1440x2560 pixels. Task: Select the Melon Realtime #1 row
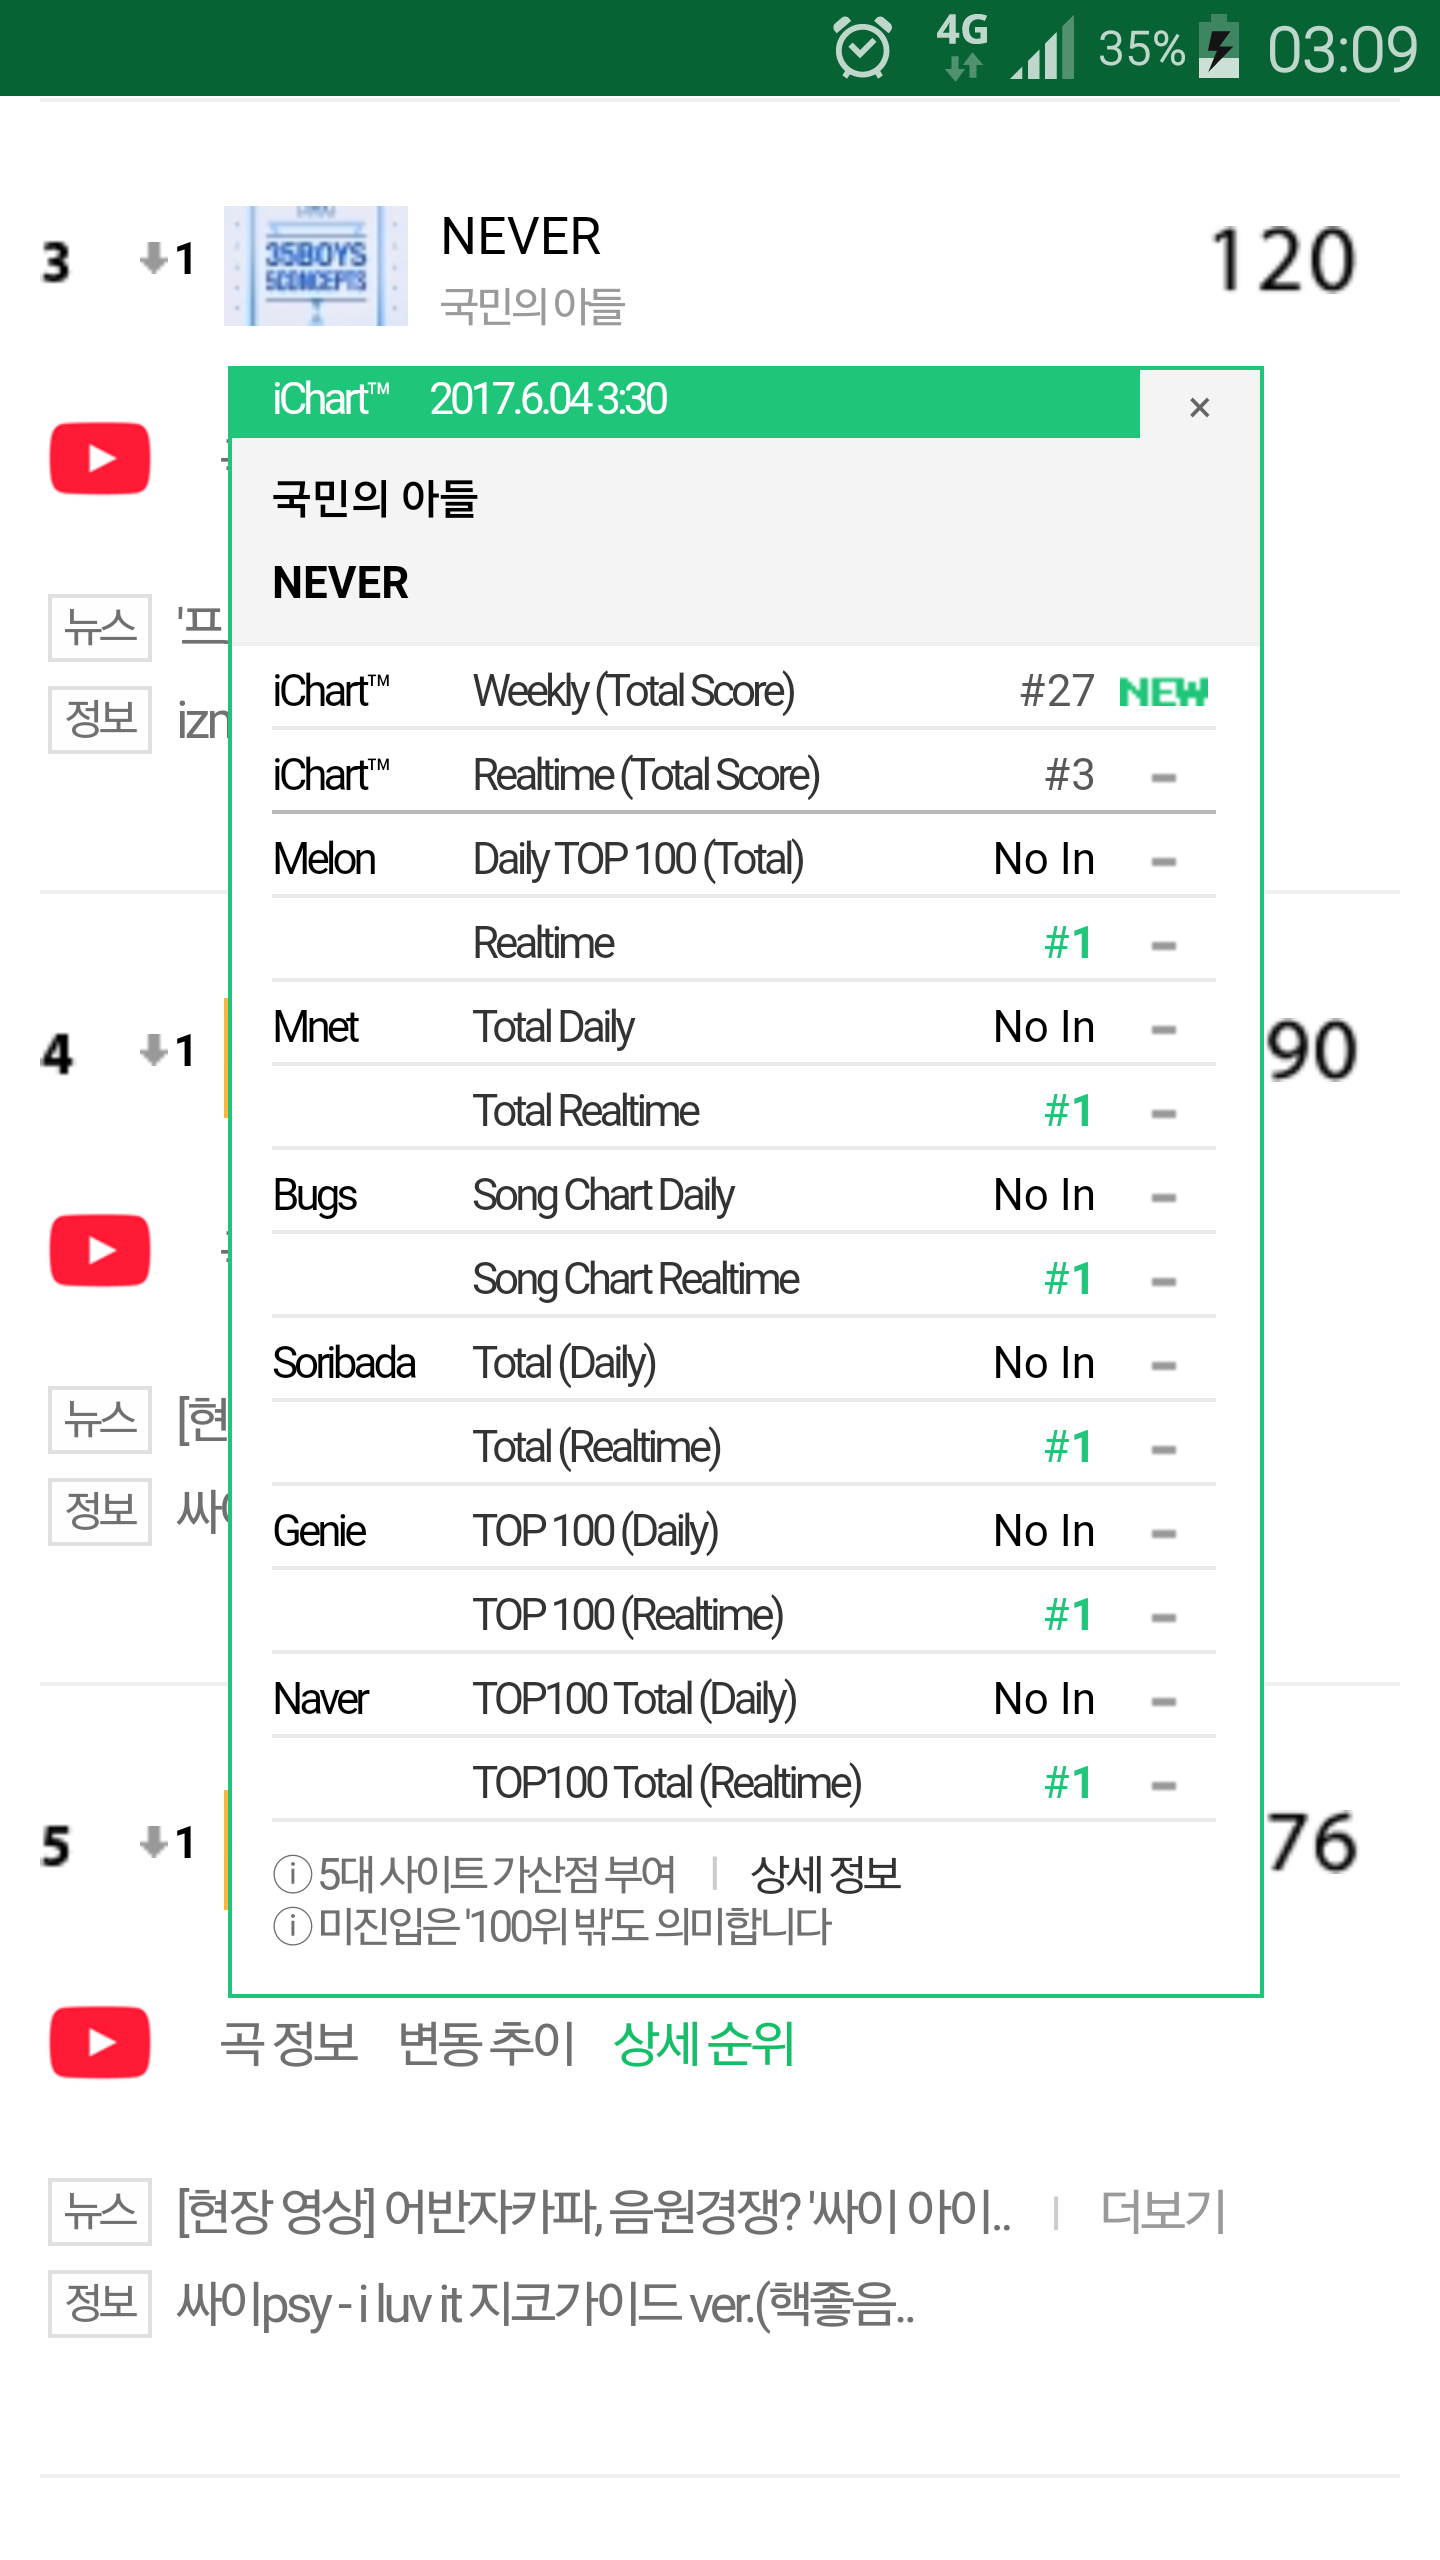pos(743,943)
